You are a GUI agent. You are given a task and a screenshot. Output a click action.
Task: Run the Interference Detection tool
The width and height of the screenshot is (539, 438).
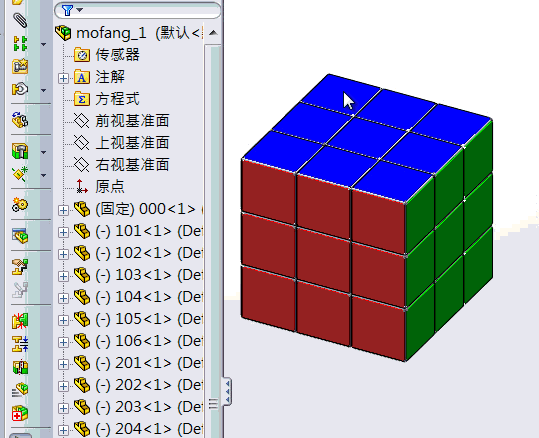[20, 321]
